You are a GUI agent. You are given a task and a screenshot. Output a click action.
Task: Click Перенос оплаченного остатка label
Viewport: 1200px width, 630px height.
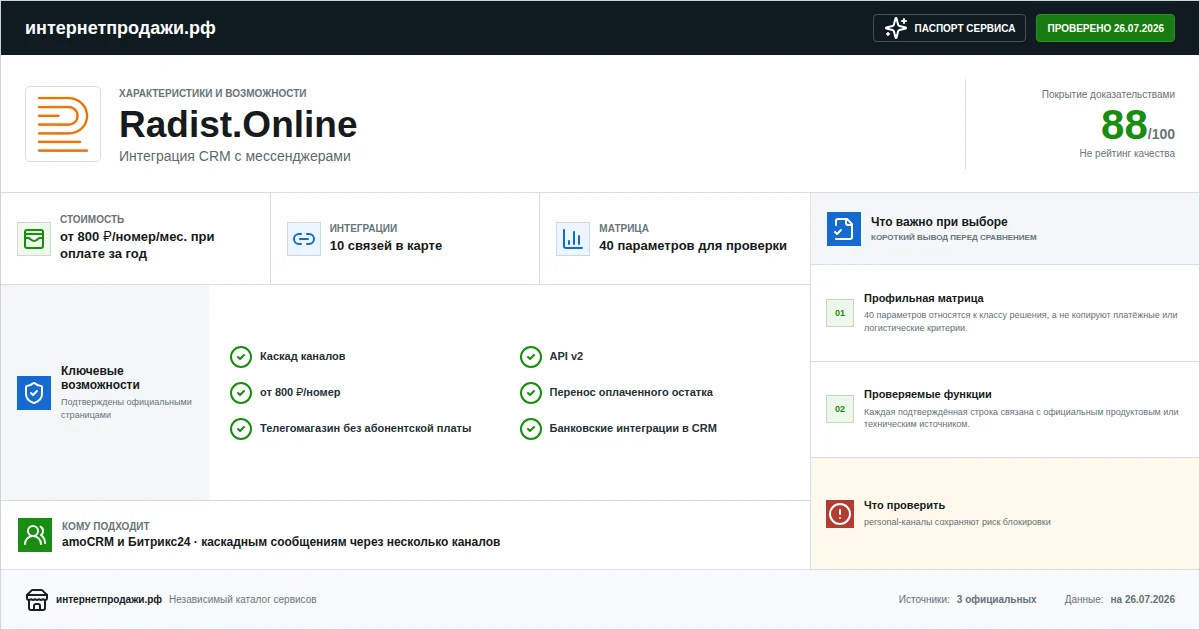tap(631, 392)
